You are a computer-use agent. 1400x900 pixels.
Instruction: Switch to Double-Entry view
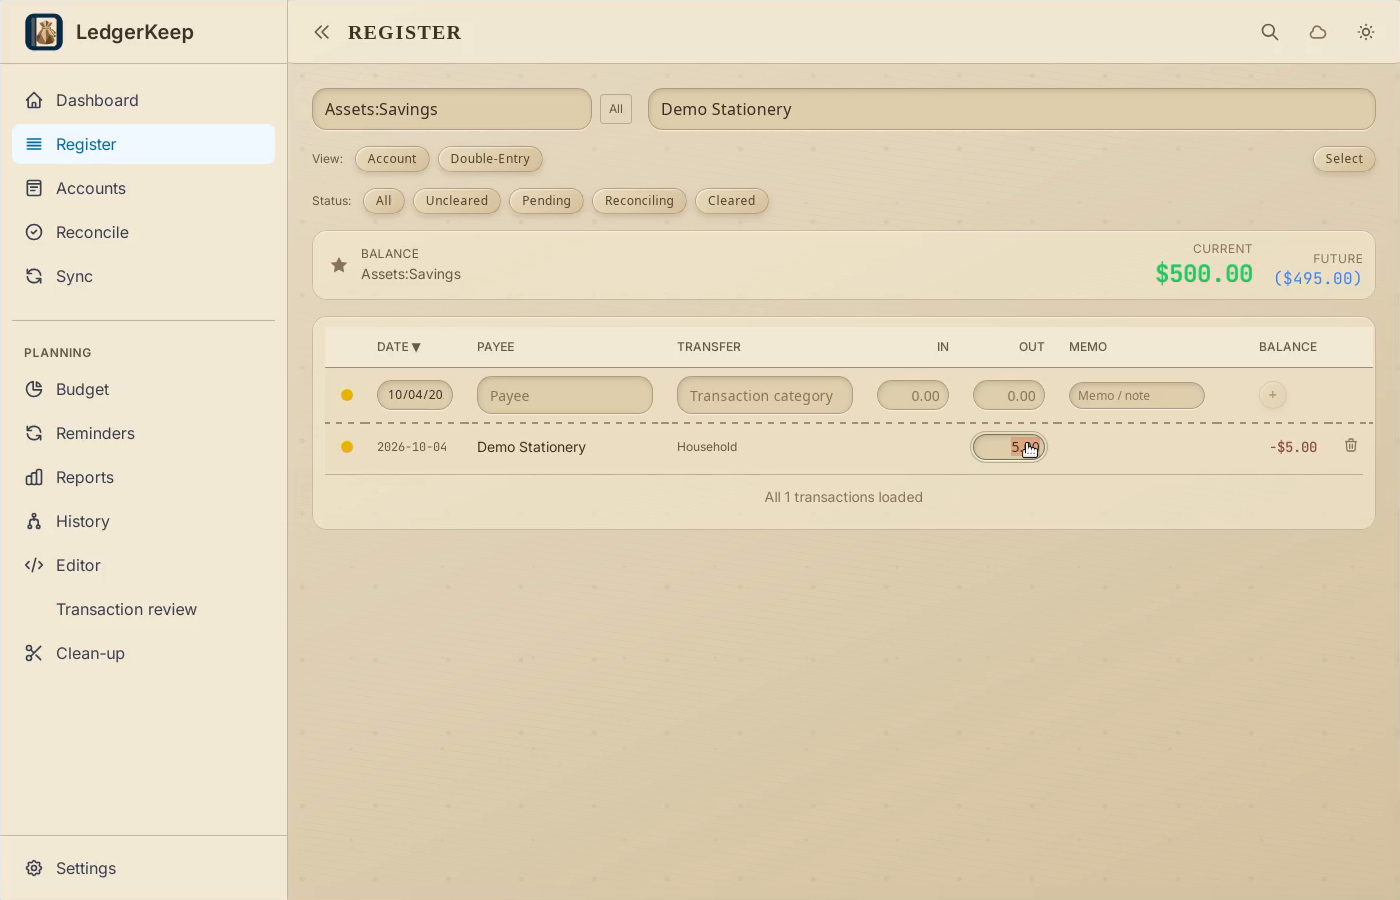click(490, 159)
